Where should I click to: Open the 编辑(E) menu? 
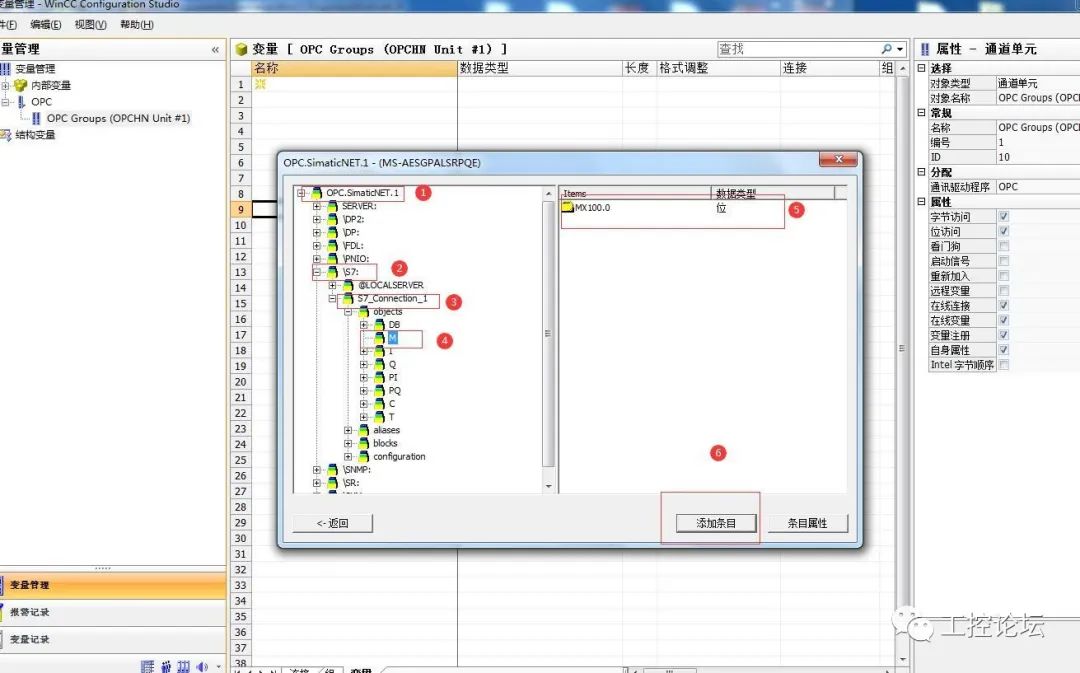coord(45,25)
